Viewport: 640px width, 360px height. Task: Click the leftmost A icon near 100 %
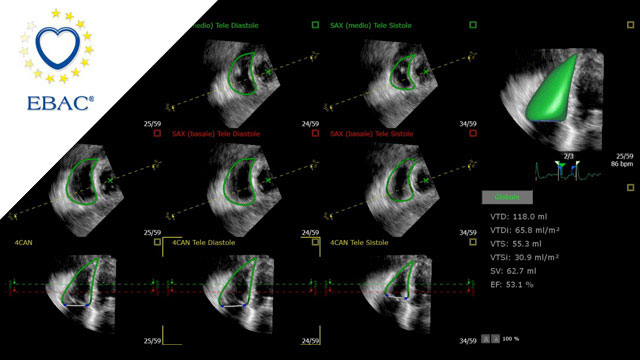click(x=485, y=339)
